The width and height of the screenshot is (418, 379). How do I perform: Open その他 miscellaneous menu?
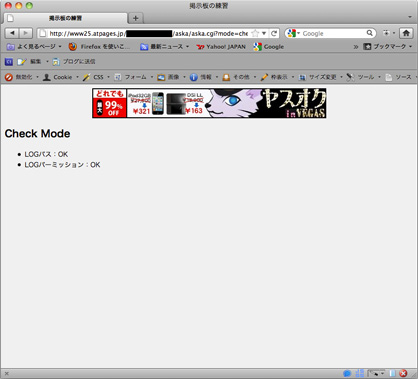pyautogui.click(x=239, y=77)
